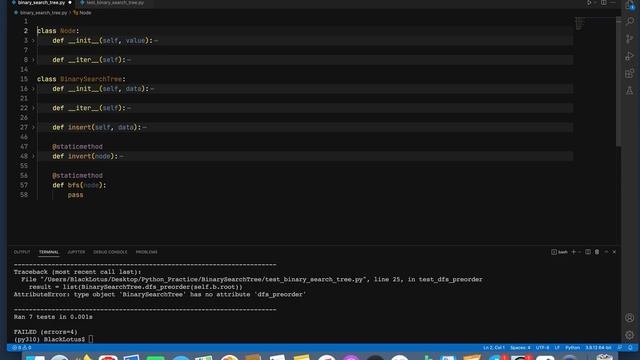Click 'Ran 7 tests in 0.001s' terminal line
The width and height of the screenshot is (640, 360).
(x=53, y=317)
